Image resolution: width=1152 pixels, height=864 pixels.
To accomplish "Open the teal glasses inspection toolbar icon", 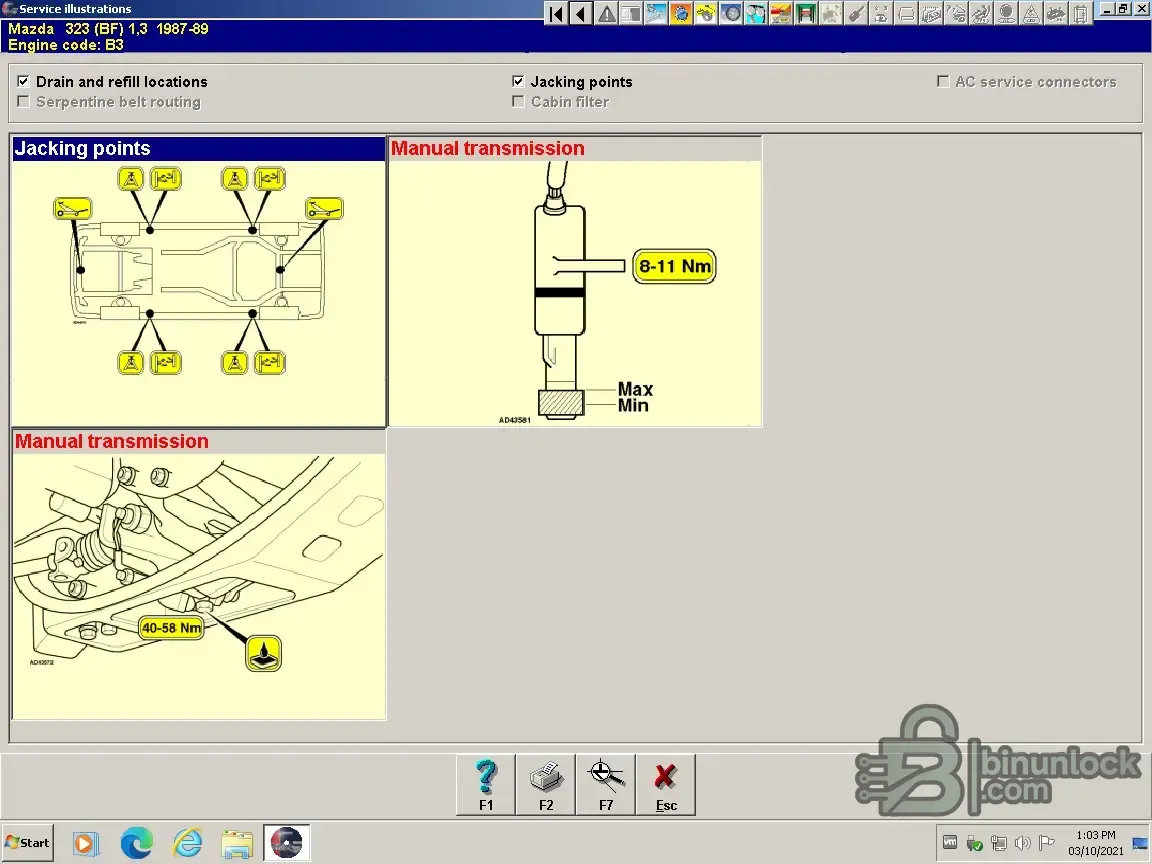I will click(x=756, y=13).
